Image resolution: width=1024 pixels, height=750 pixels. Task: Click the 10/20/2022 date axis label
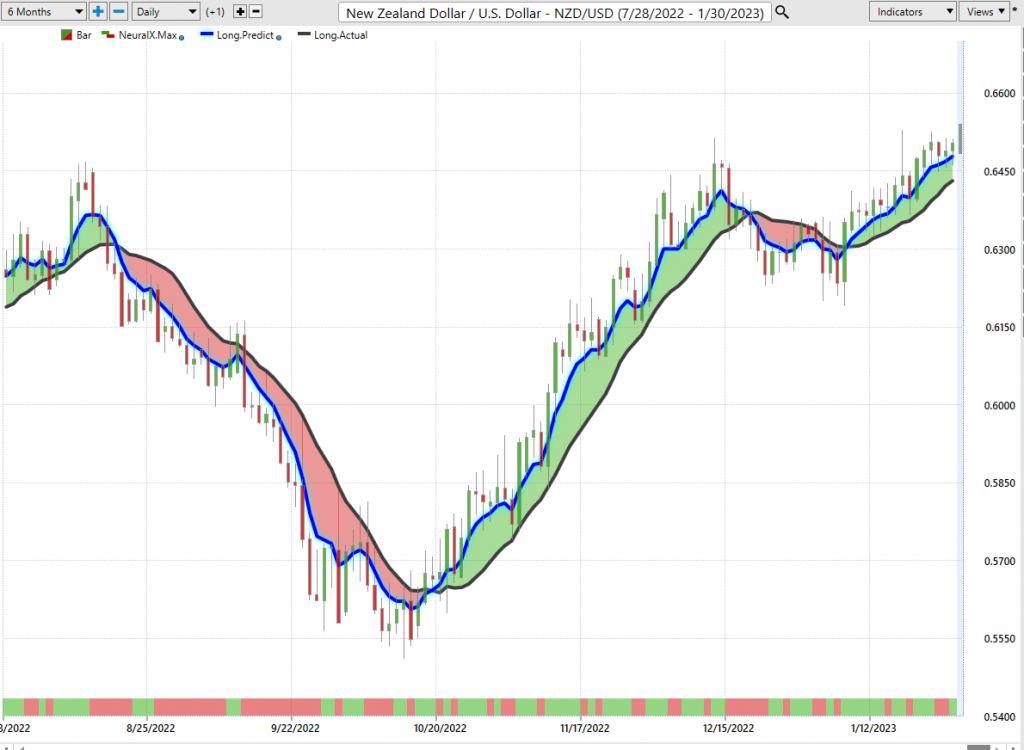pyautogui.click(x=440, y=728)
